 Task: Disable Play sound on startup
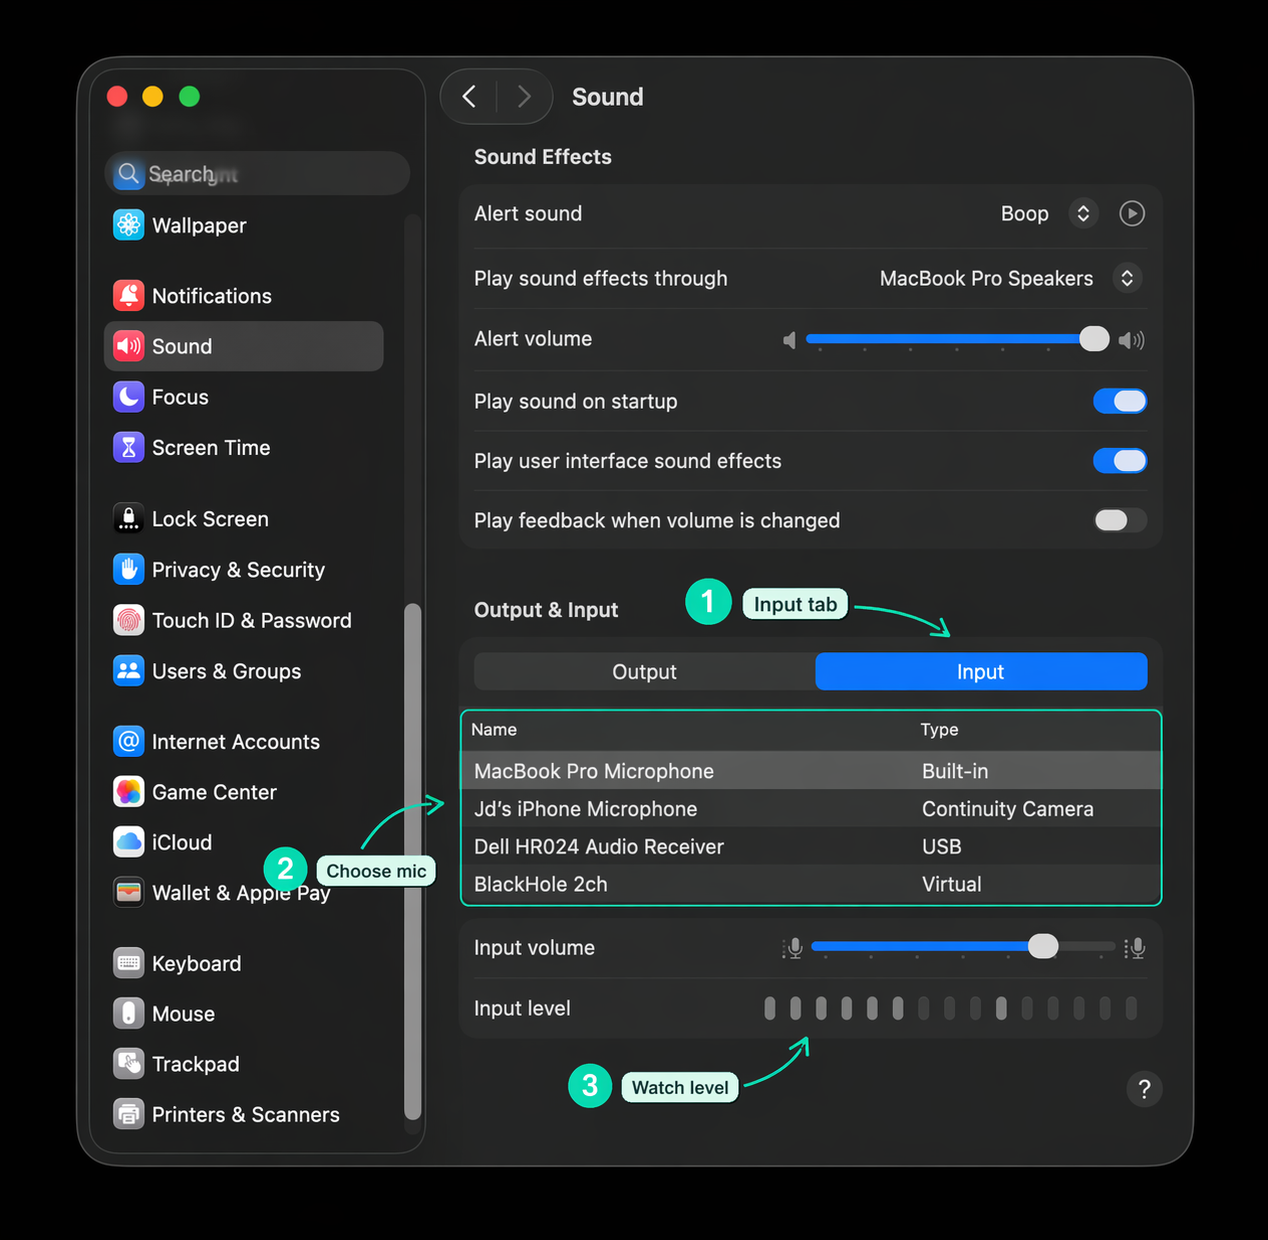[1120, 401]
